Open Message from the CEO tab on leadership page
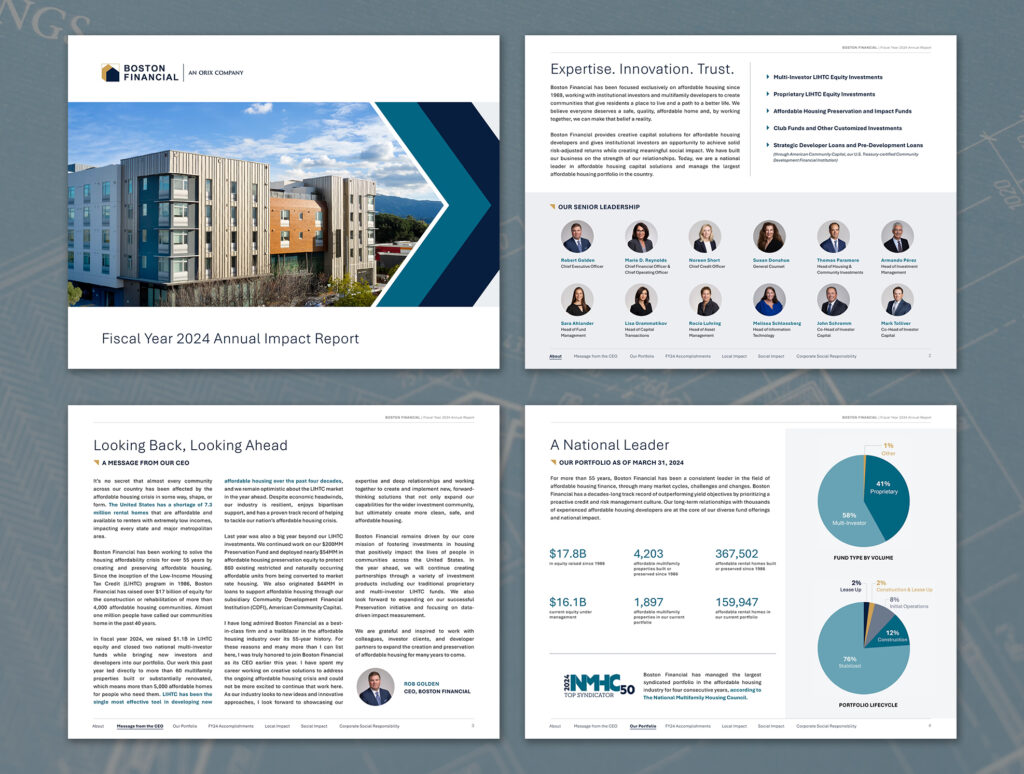Image resolution: width=1024 pixels, height=774 pixels. click(x=595, y=357)
